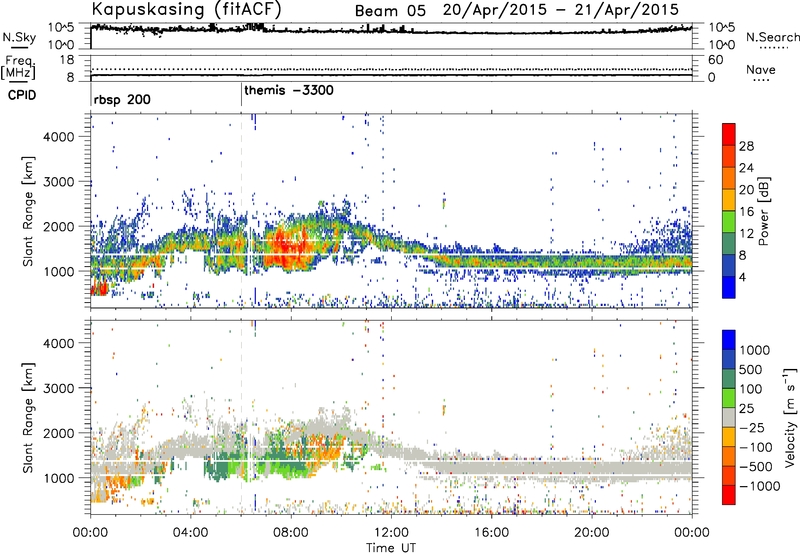The width and height of the screenshot is (800, 554).
Task: Click the plot title "Kapuskasing (fitACF)"
Action: (186, 10)
